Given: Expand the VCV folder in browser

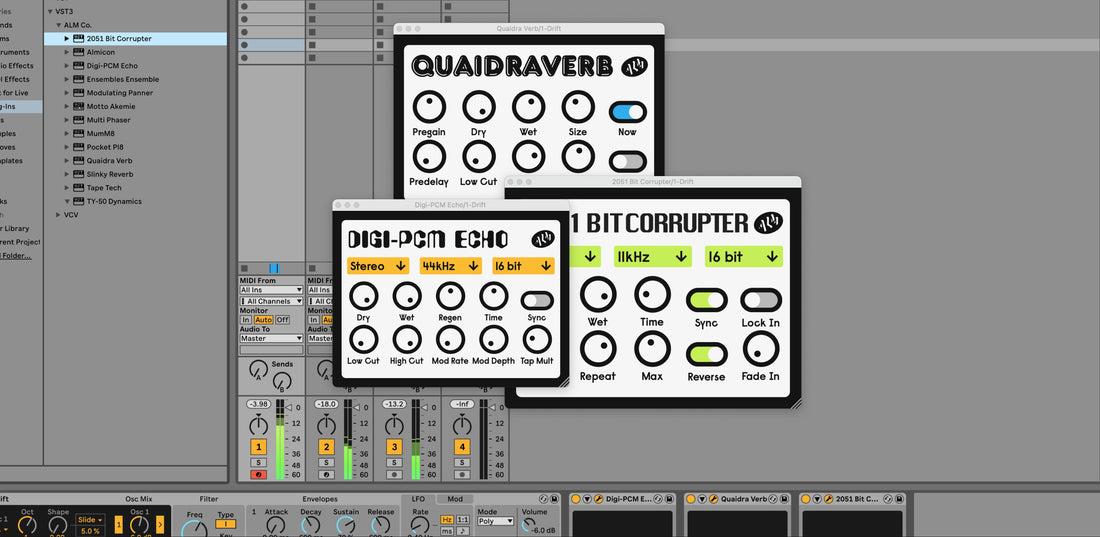Looking at the screenshot, I should (x=58, y=215).
